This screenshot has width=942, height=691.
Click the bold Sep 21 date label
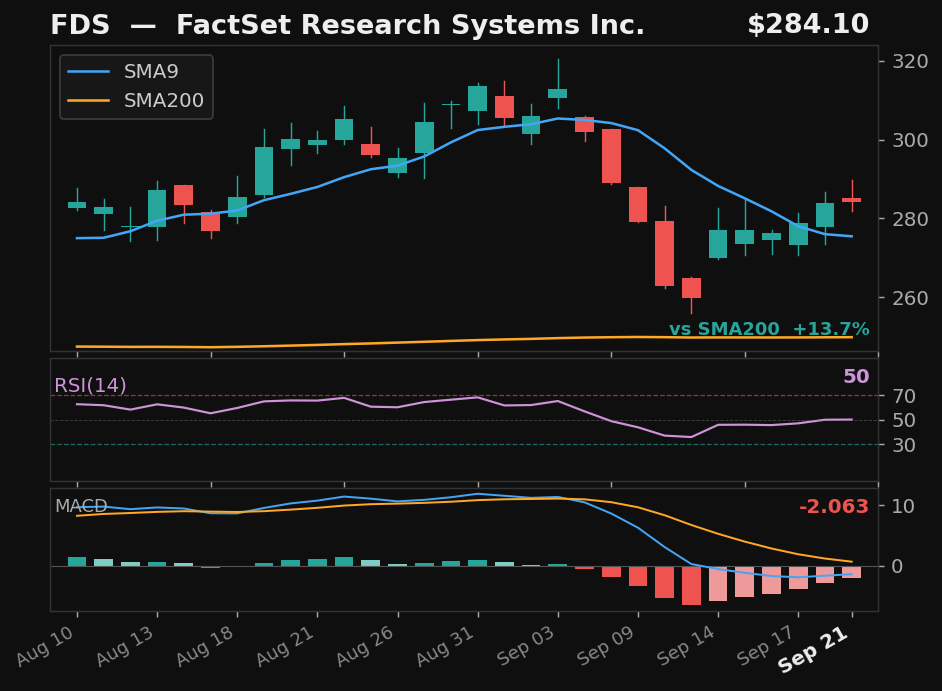point(813,649)
